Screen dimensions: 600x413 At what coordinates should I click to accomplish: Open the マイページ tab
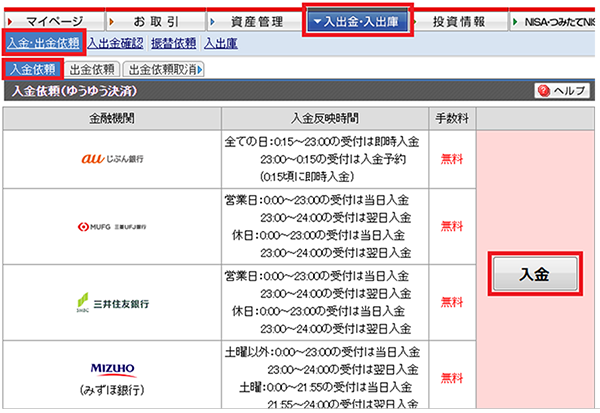50,21
